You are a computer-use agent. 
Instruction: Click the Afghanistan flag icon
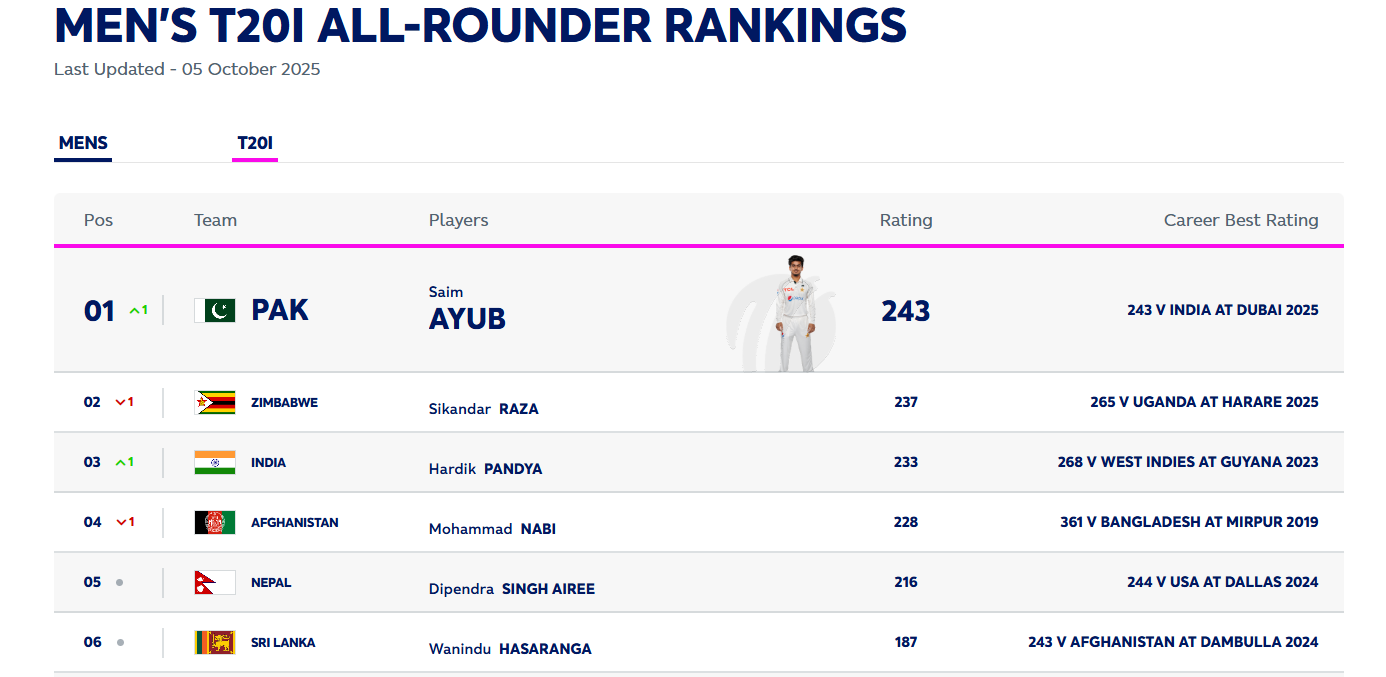(215, 522)
